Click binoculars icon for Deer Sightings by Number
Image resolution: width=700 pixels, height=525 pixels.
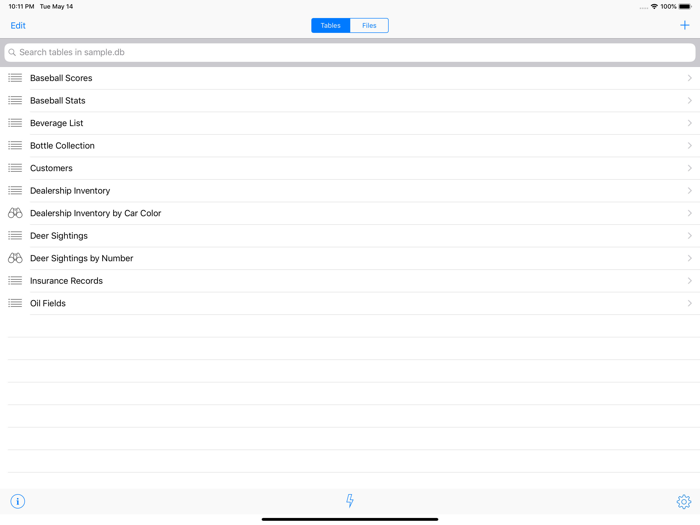pyautogui.click(x=15, y=258)
